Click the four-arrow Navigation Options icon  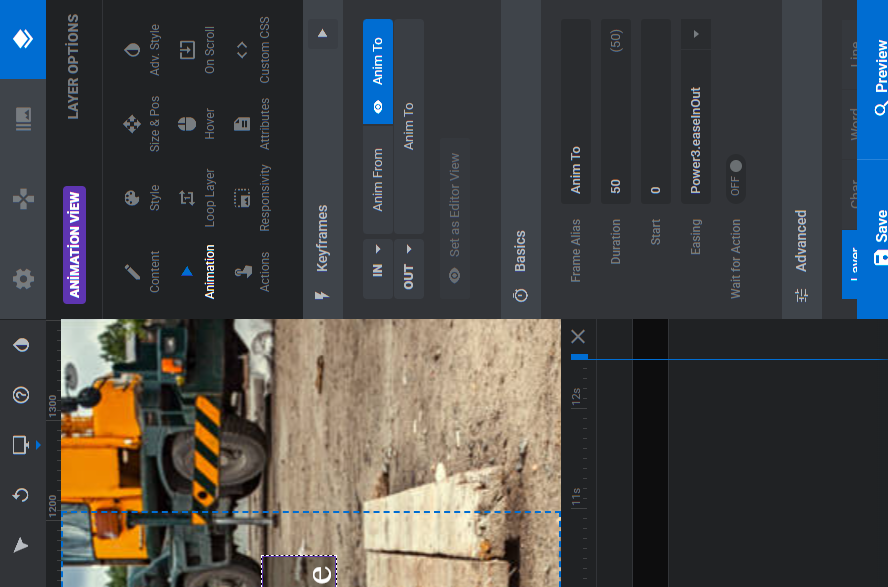click(22, 199)
